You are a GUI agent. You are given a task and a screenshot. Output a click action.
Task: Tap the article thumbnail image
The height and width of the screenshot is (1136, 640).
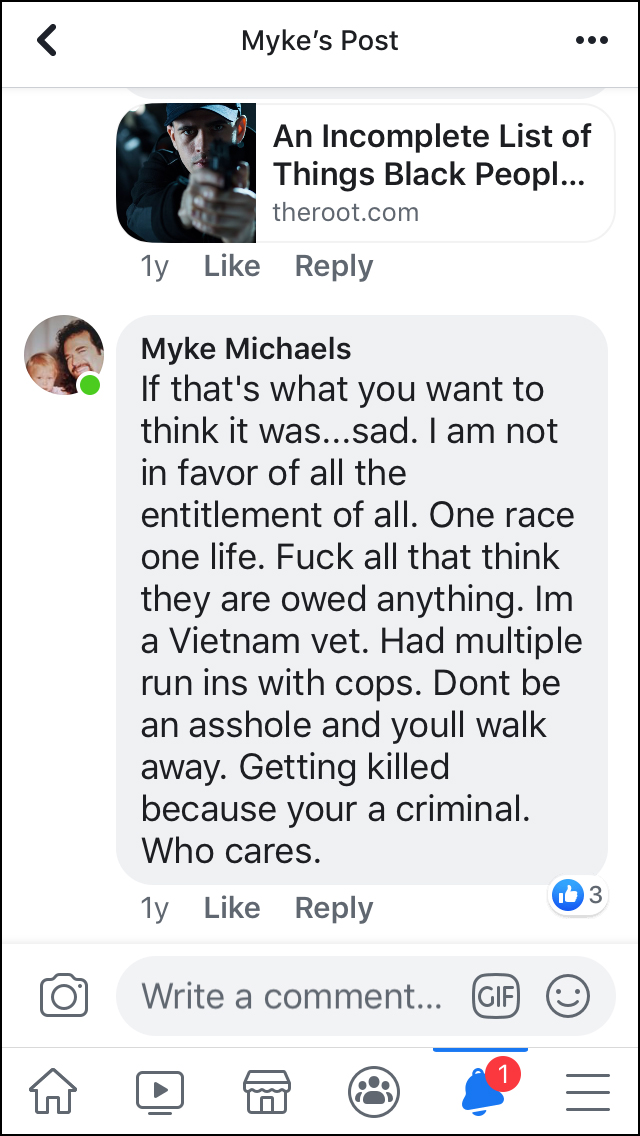187,172
